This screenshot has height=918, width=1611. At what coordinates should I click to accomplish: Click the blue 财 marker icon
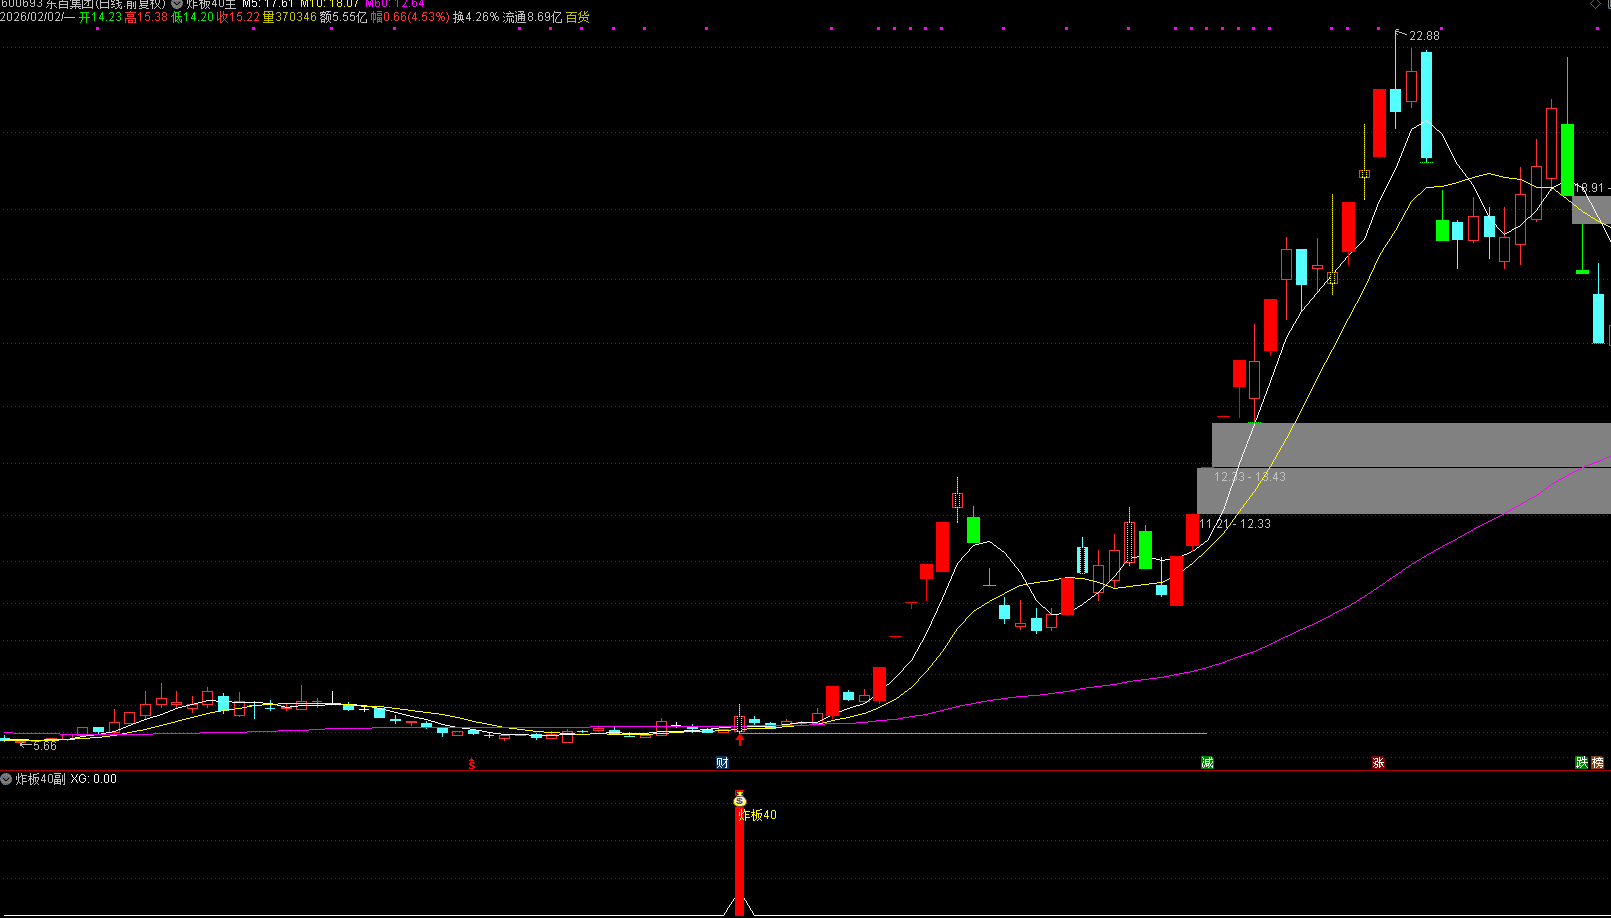[722, 763]
